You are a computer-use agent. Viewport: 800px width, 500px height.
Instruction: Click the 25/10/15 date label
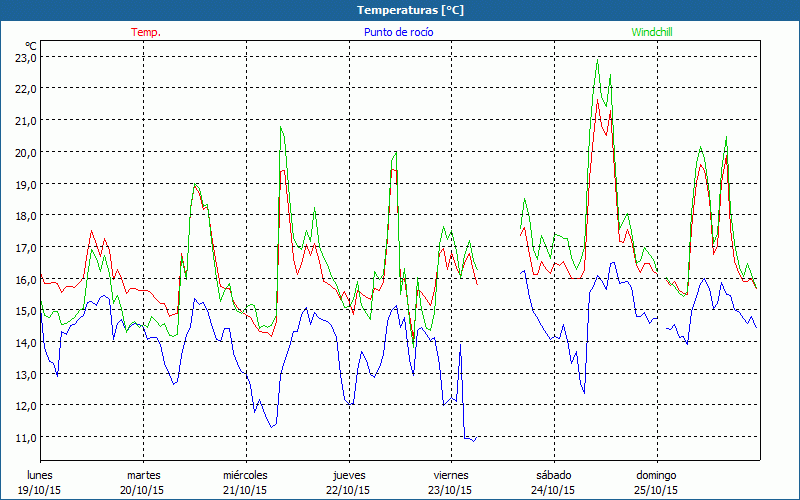click(656, 490)
